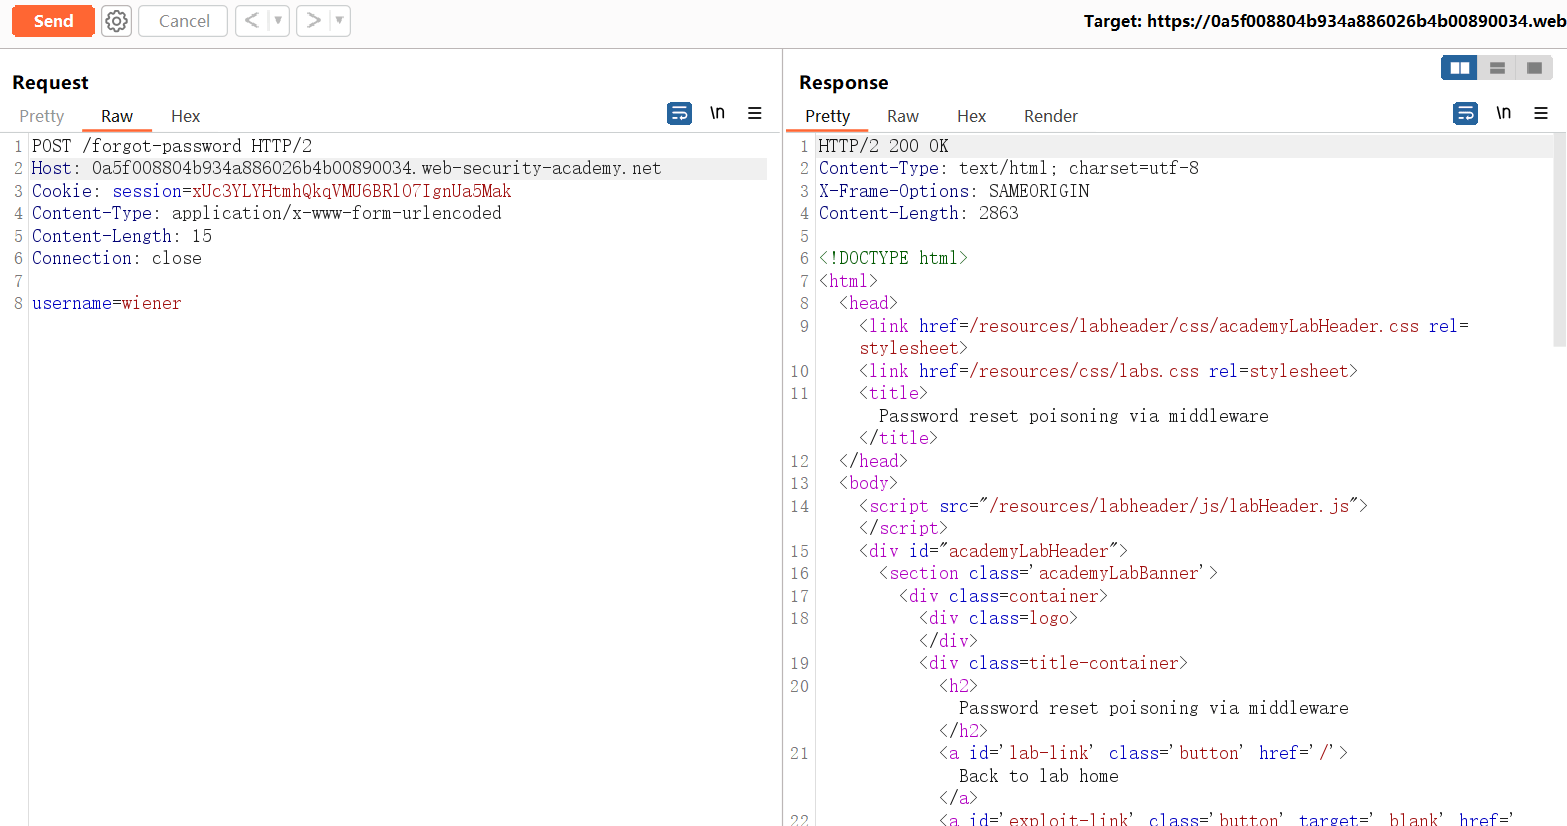Image resolution: width=1567 pixels, height=826 pixels.
Task: Click the Content-Type application/x-www-form-urlencoded line
Action: [x=267, y=213]
